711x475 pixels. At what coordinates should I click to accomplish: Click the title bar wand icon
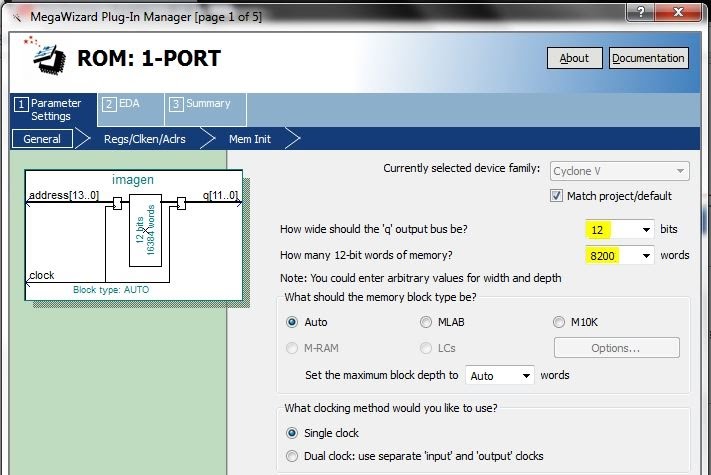17,17
